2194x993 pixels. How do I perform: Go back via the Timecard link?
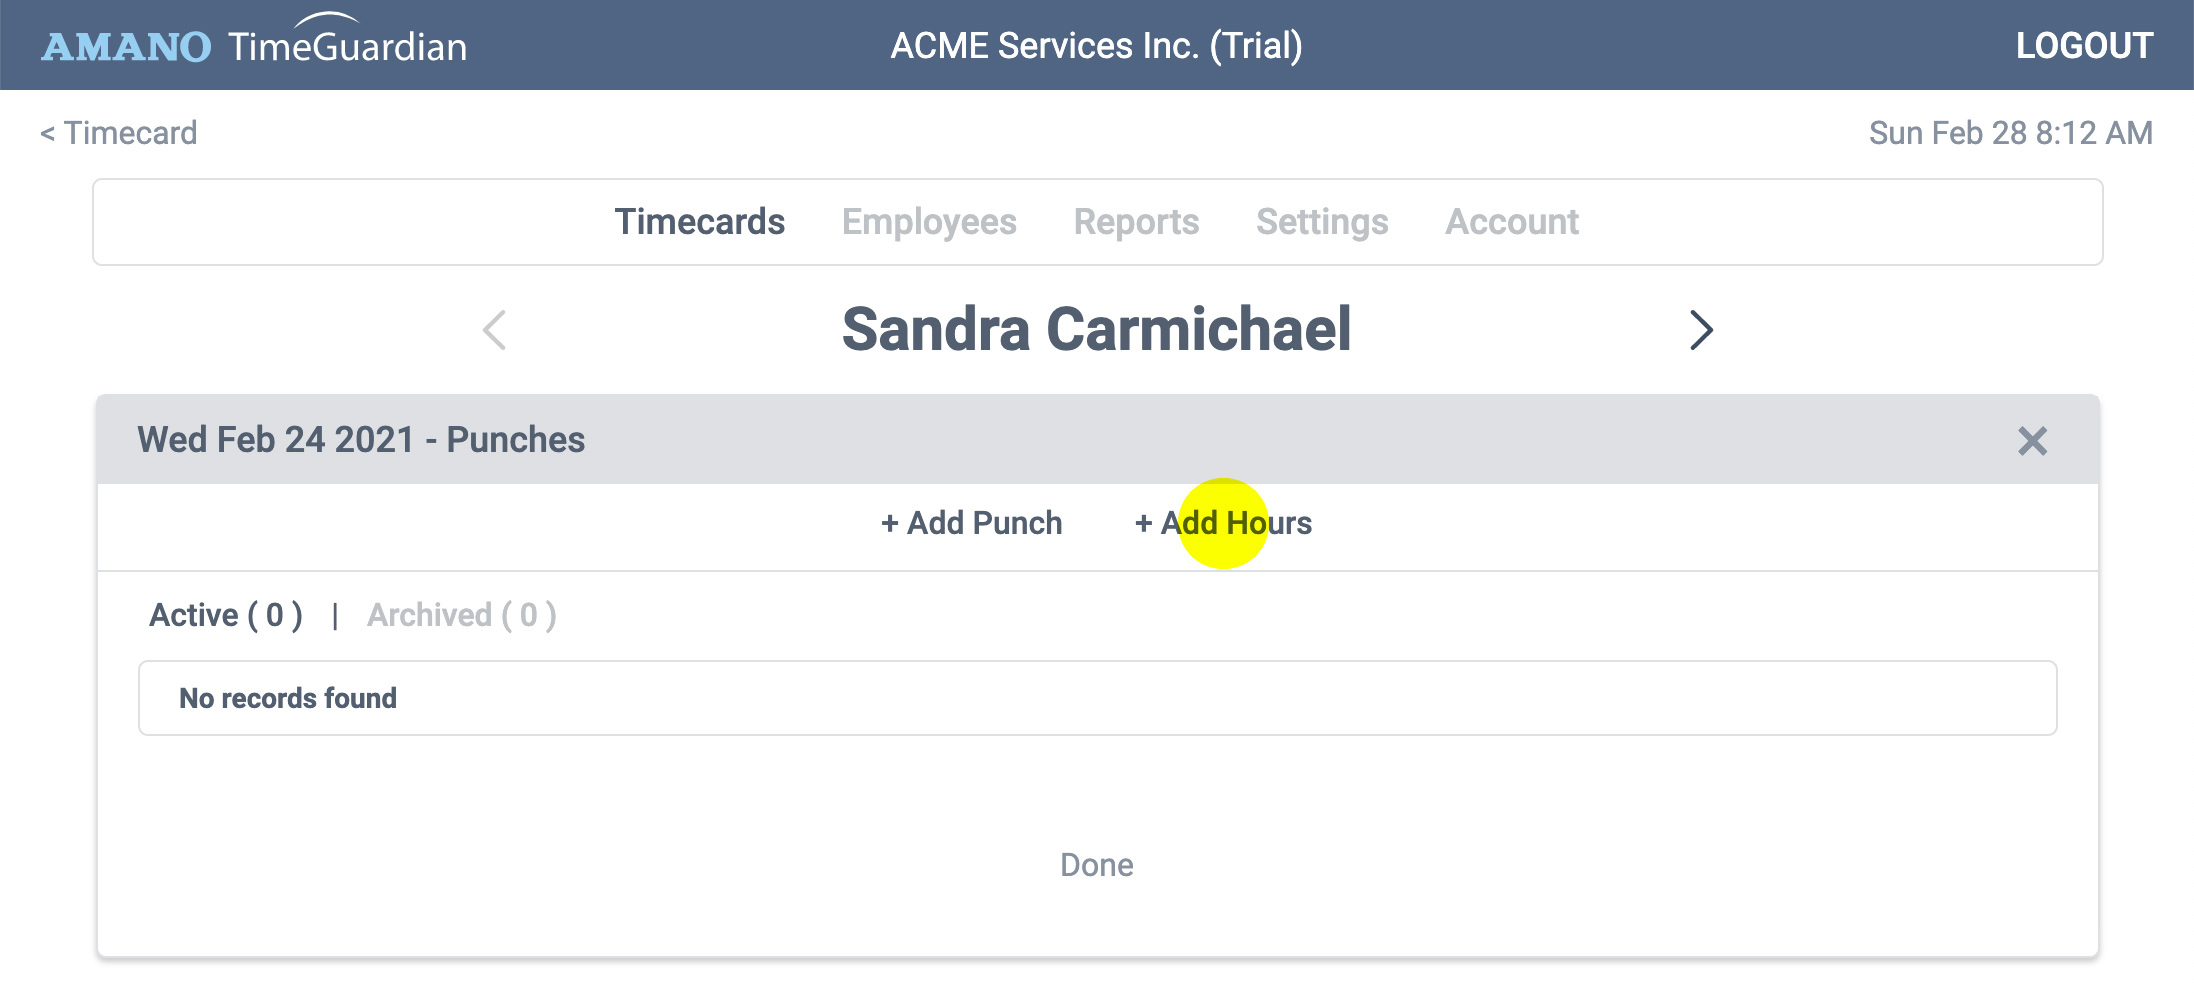[x=119, y=133]
